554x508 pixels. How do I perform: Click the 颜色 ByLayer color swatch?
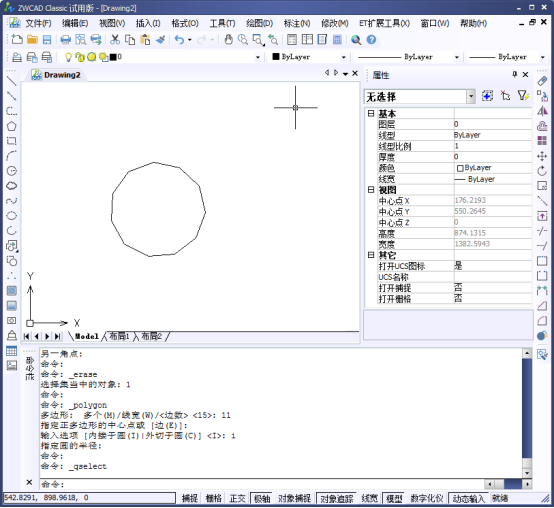pyautogui.click(x=460, y=168)
